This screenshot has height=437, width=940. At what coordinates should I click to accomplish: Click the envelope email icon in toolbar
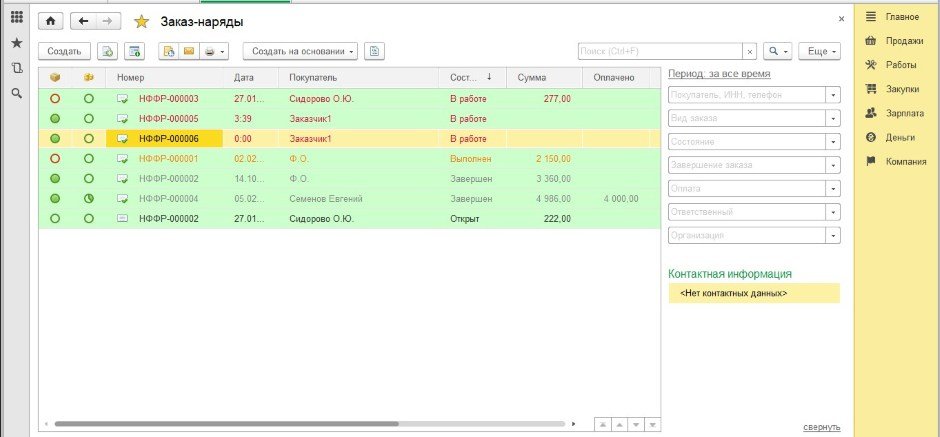[x=188, y=50]
